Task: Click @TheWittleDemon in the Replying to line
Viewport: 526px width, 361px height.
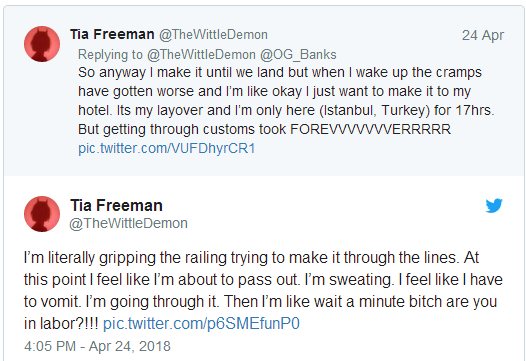Action: (201, 54)
